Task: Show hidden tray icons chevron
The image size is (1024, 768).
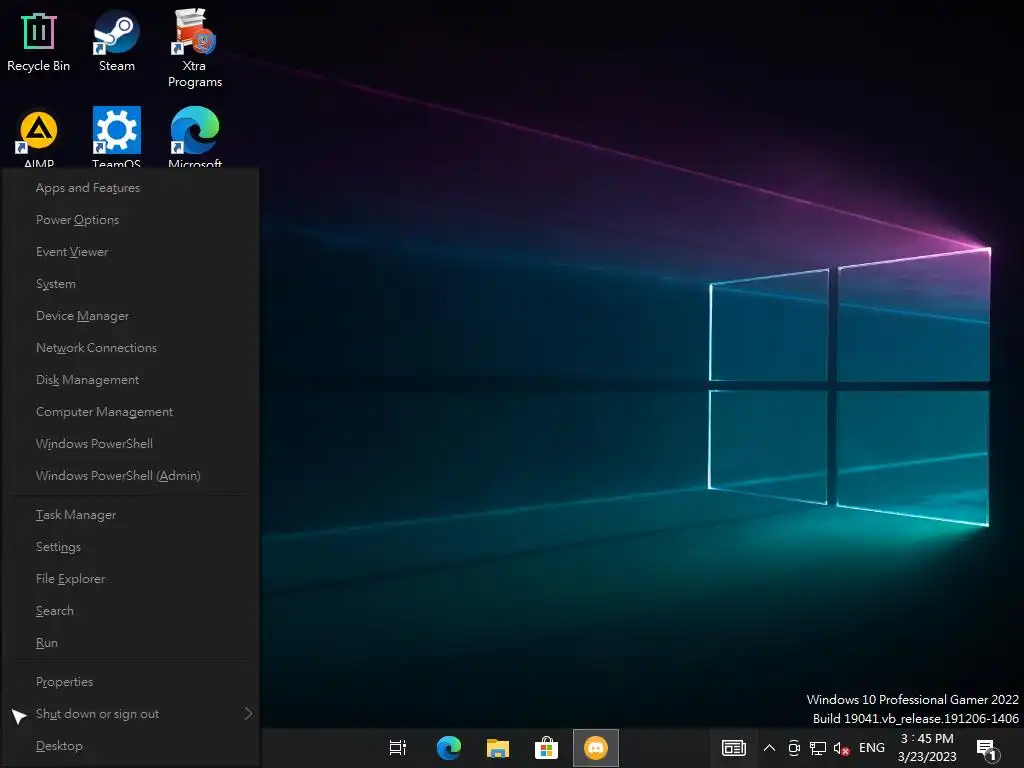Action: [769, 748]
